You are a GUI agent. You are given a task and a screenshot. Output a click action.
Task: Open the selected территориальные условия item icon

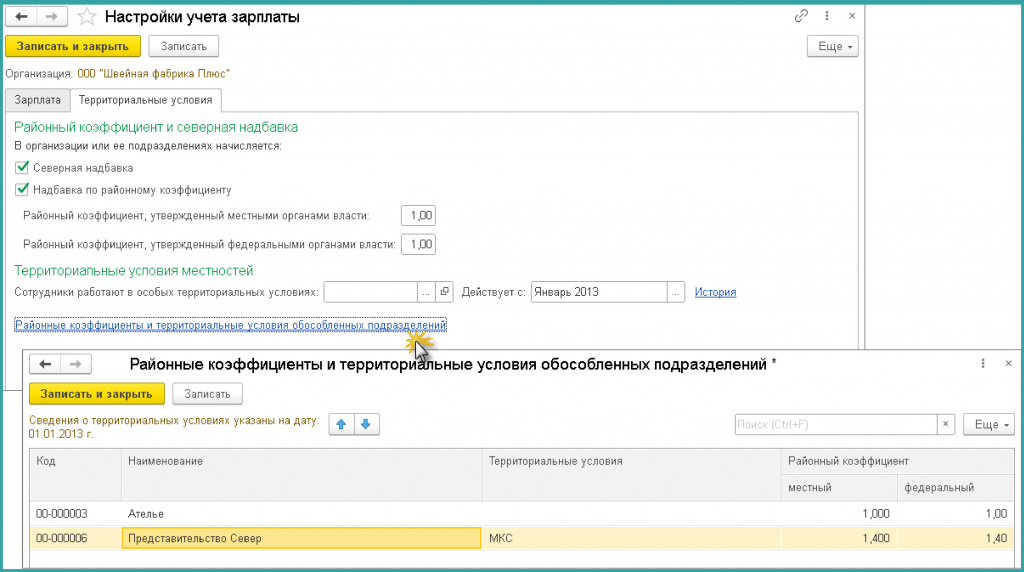(444, 292)
